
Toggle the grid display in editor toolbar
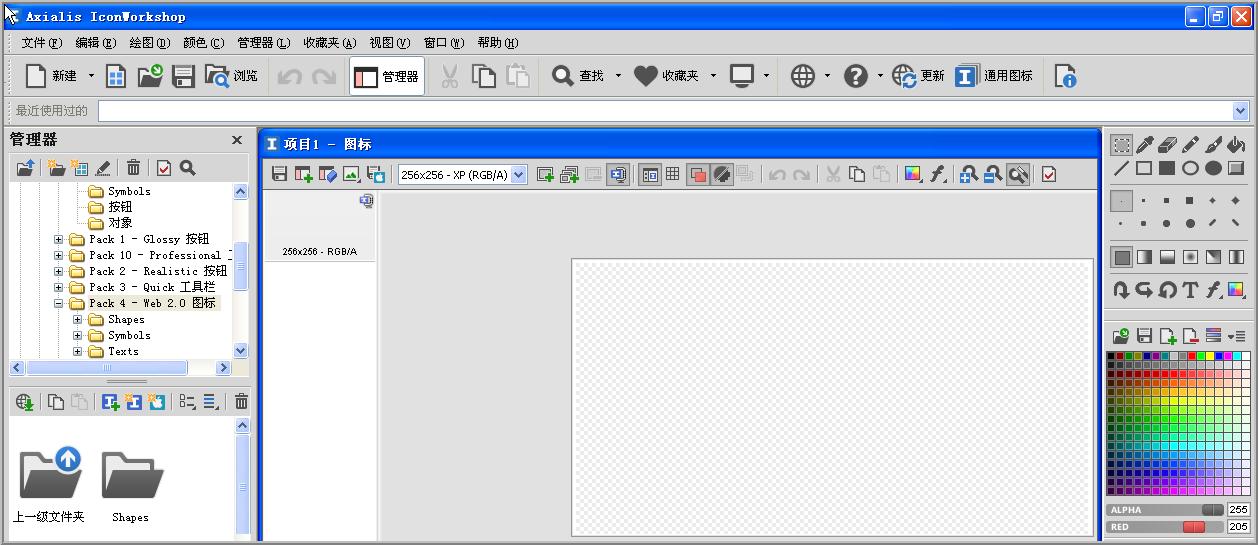pos(673,175)
